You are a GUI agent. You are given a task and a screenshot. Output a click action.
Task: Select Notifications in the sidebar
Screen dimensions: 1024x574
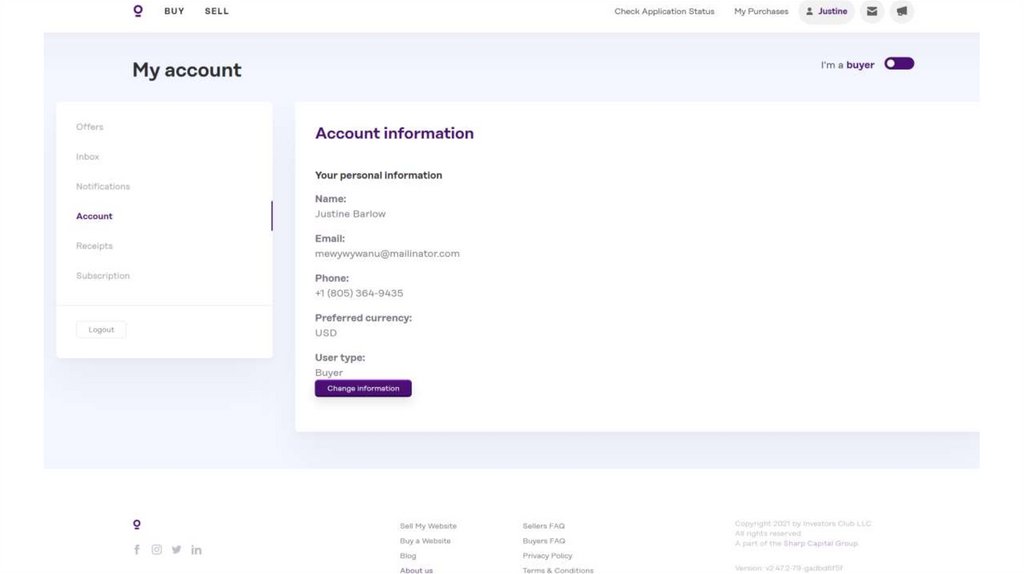(103, 187)
